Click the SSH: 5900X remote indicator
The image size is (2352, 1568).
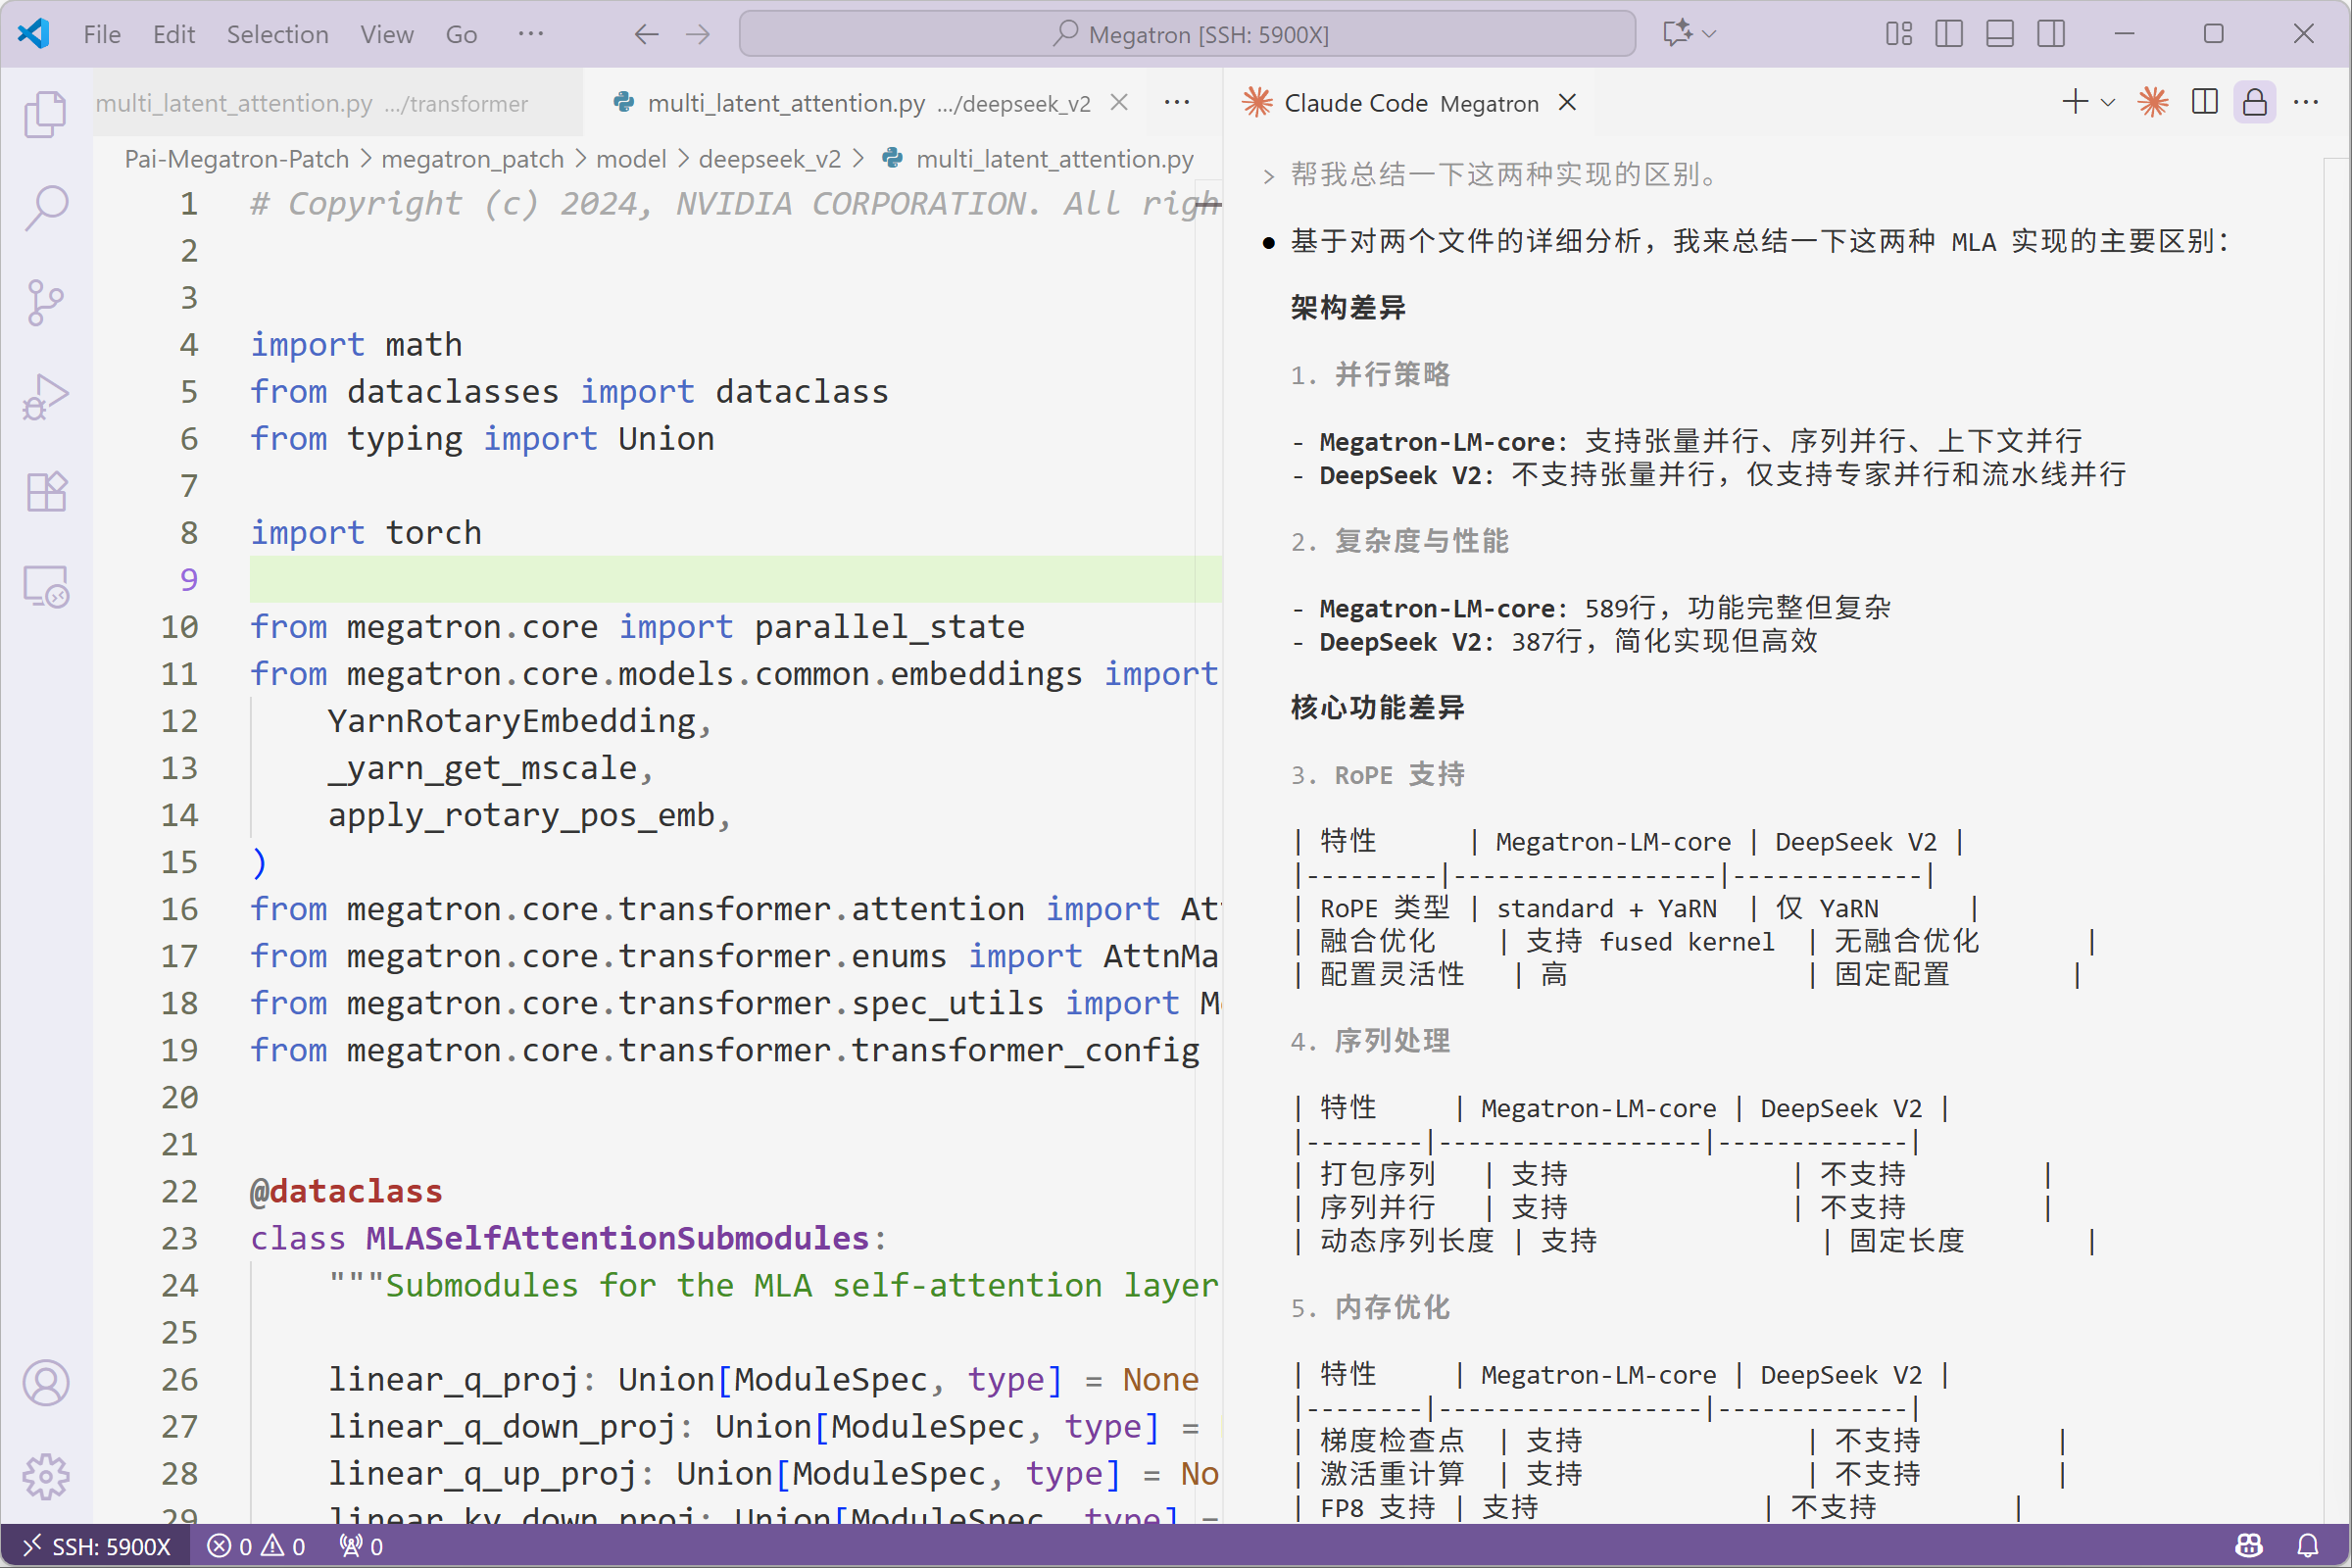tap(96, 1546)
